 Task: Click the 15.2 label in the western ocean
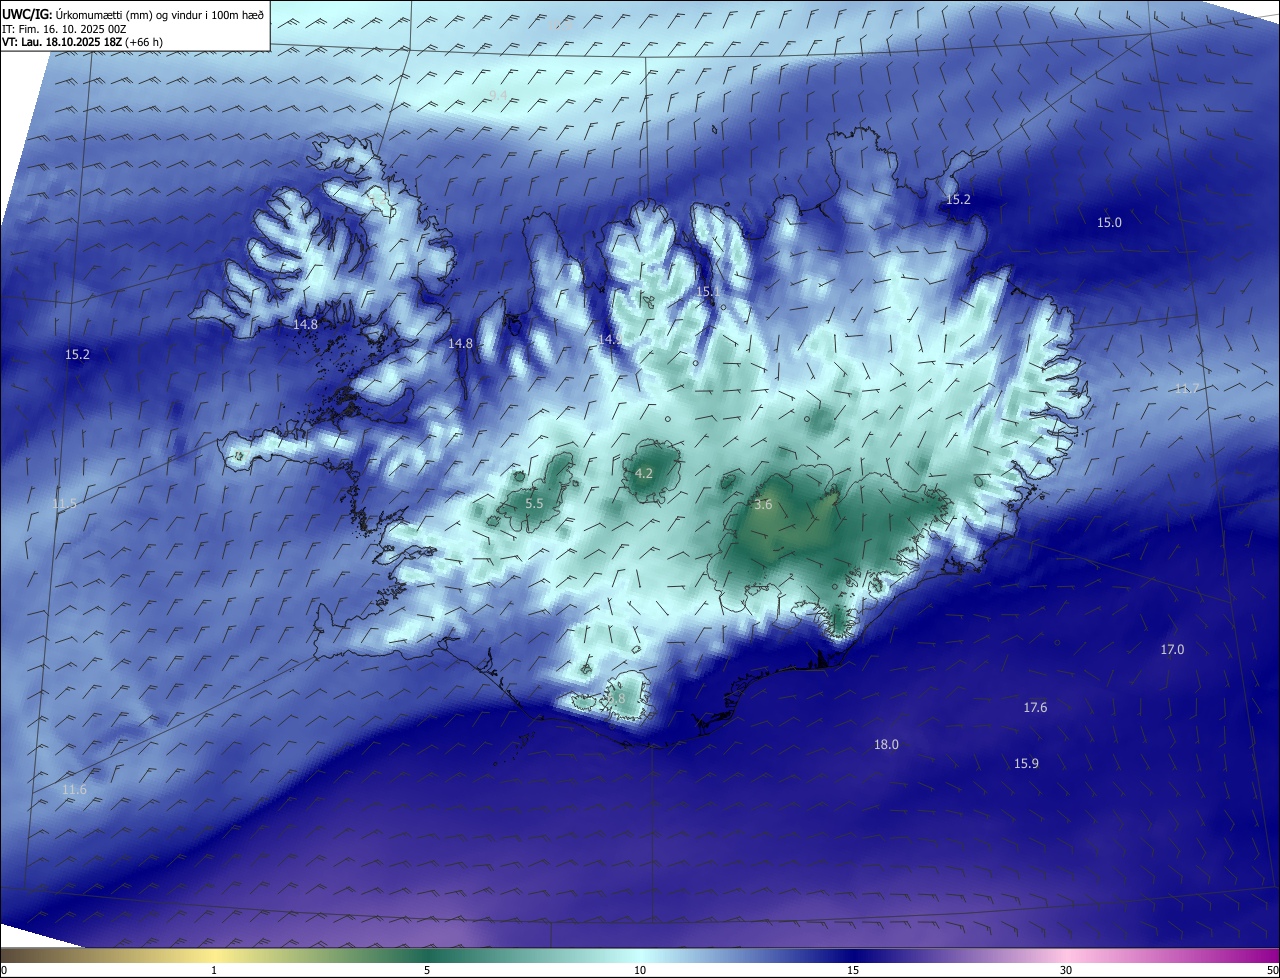click(x=77, y=355)
